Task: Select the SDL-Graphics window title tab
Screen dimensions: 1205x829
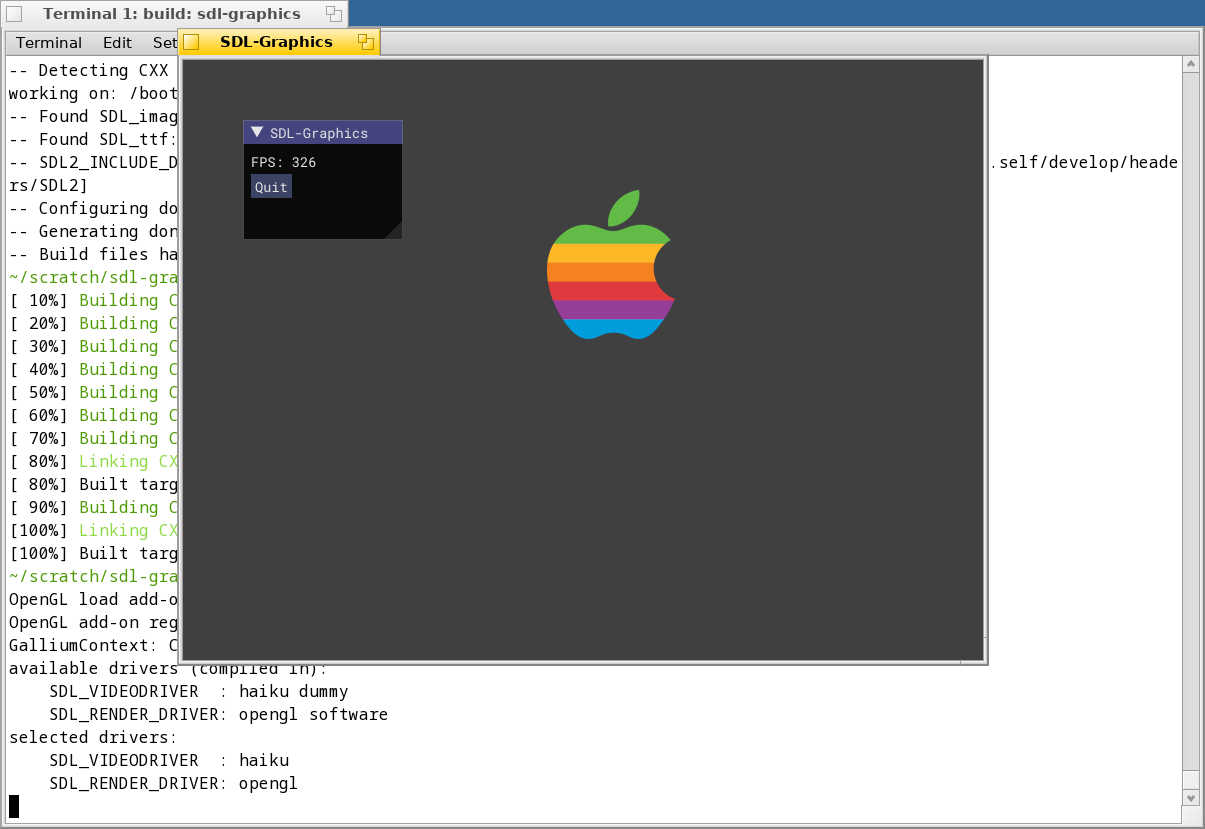Action: [x=279, y=42]
